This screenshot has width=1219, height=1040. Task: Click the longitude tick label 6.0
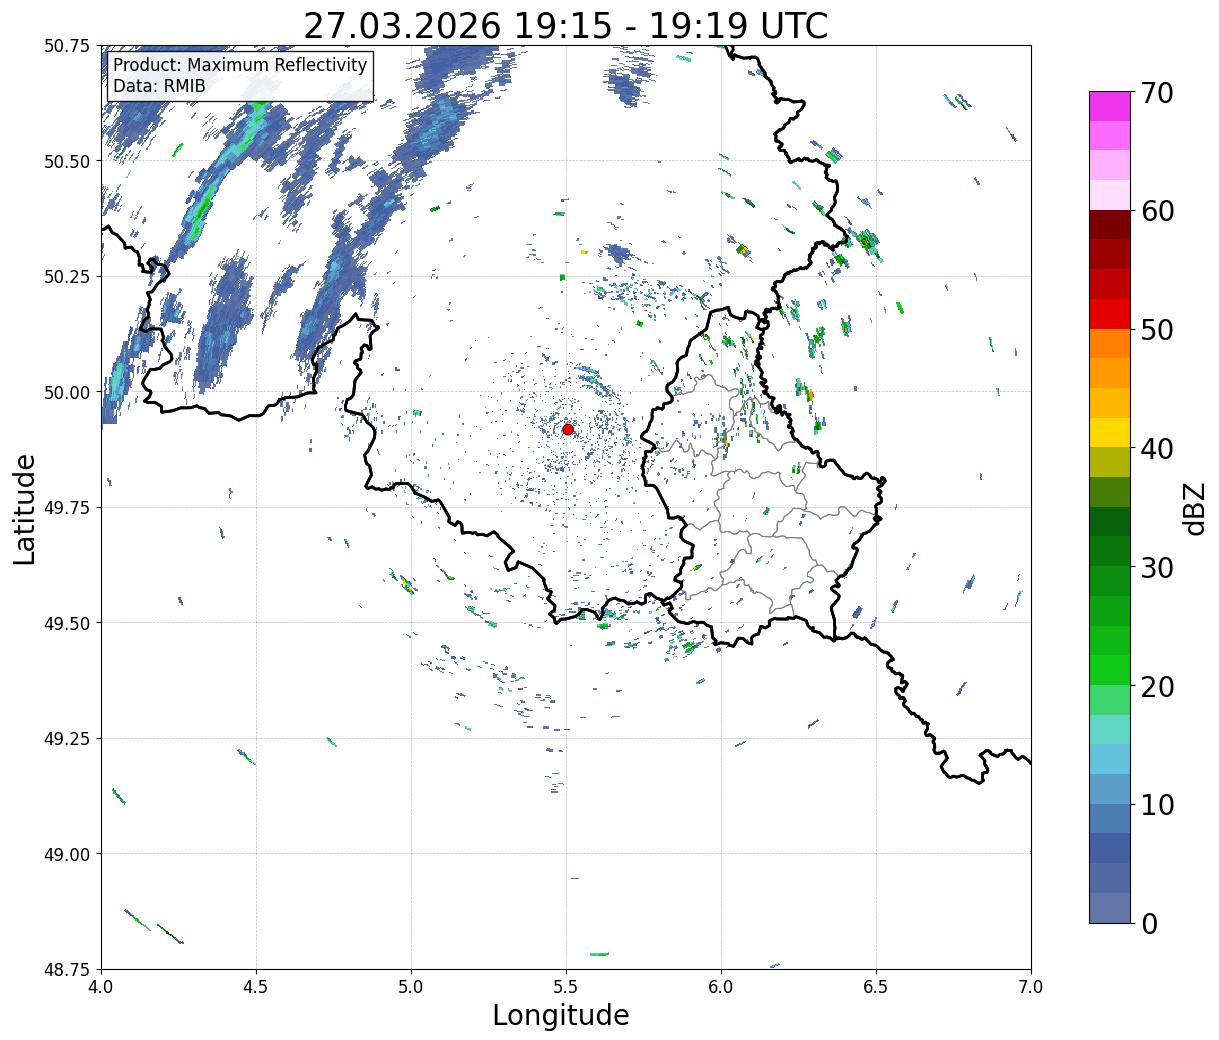click(x=721, y=987)
